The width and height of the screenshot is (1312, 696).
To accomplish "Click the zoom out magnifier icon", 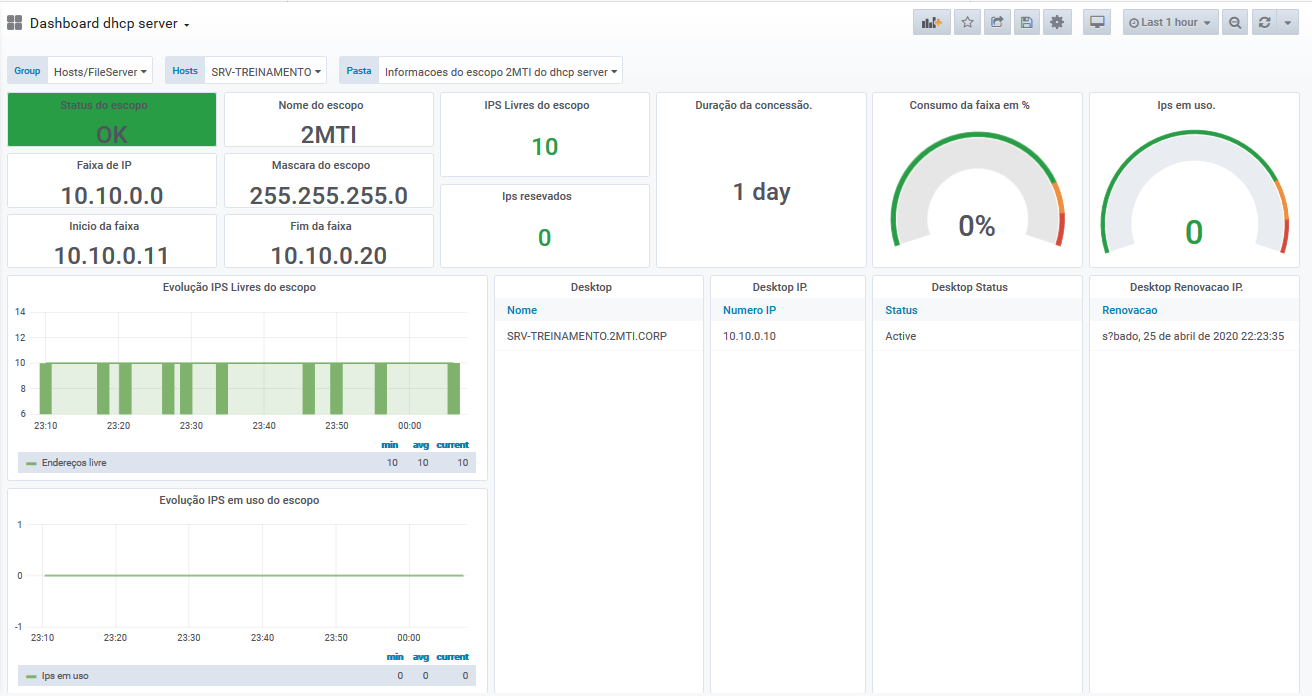I will point(1236,22).
